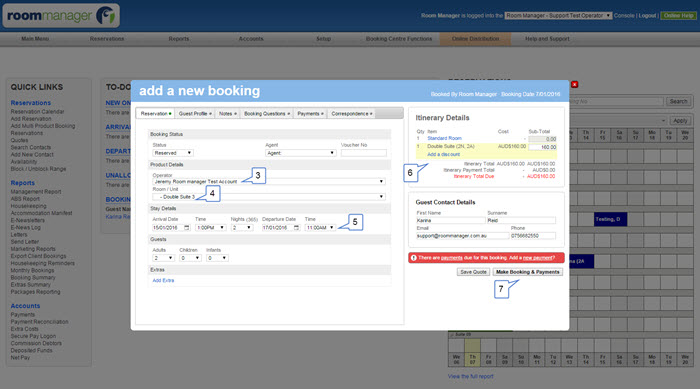Open Commission Debtors quick link
This screenshot has width=700, height=389.
pyautogui.click(x=36, y=343)
